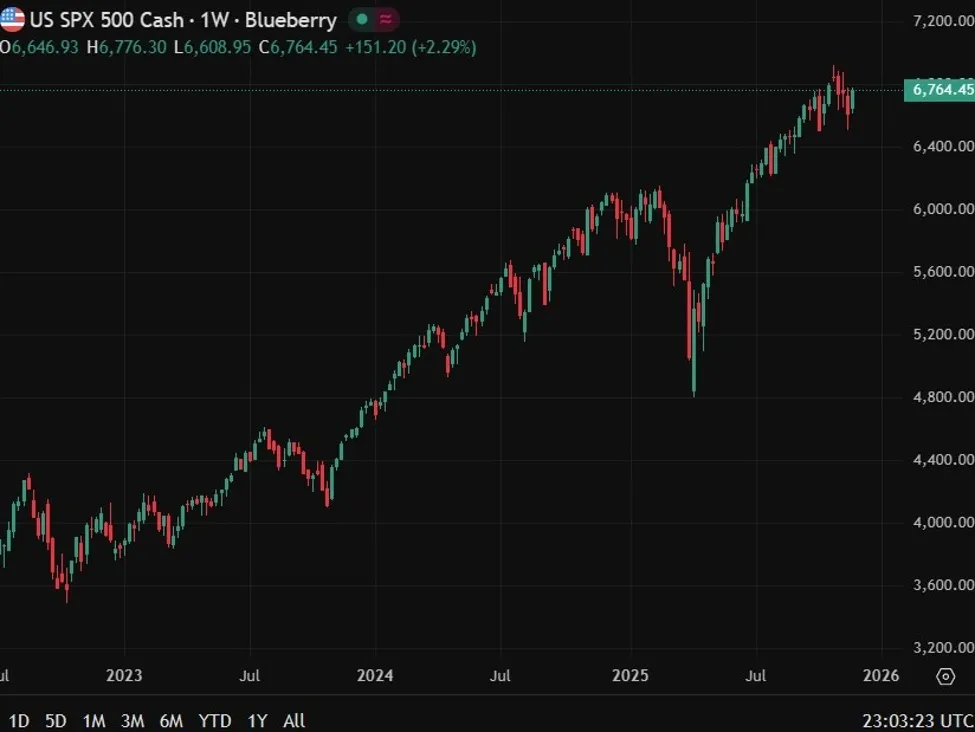Click the 2024 label on time axis
975x732 pixels.
[x=376, y=676]
